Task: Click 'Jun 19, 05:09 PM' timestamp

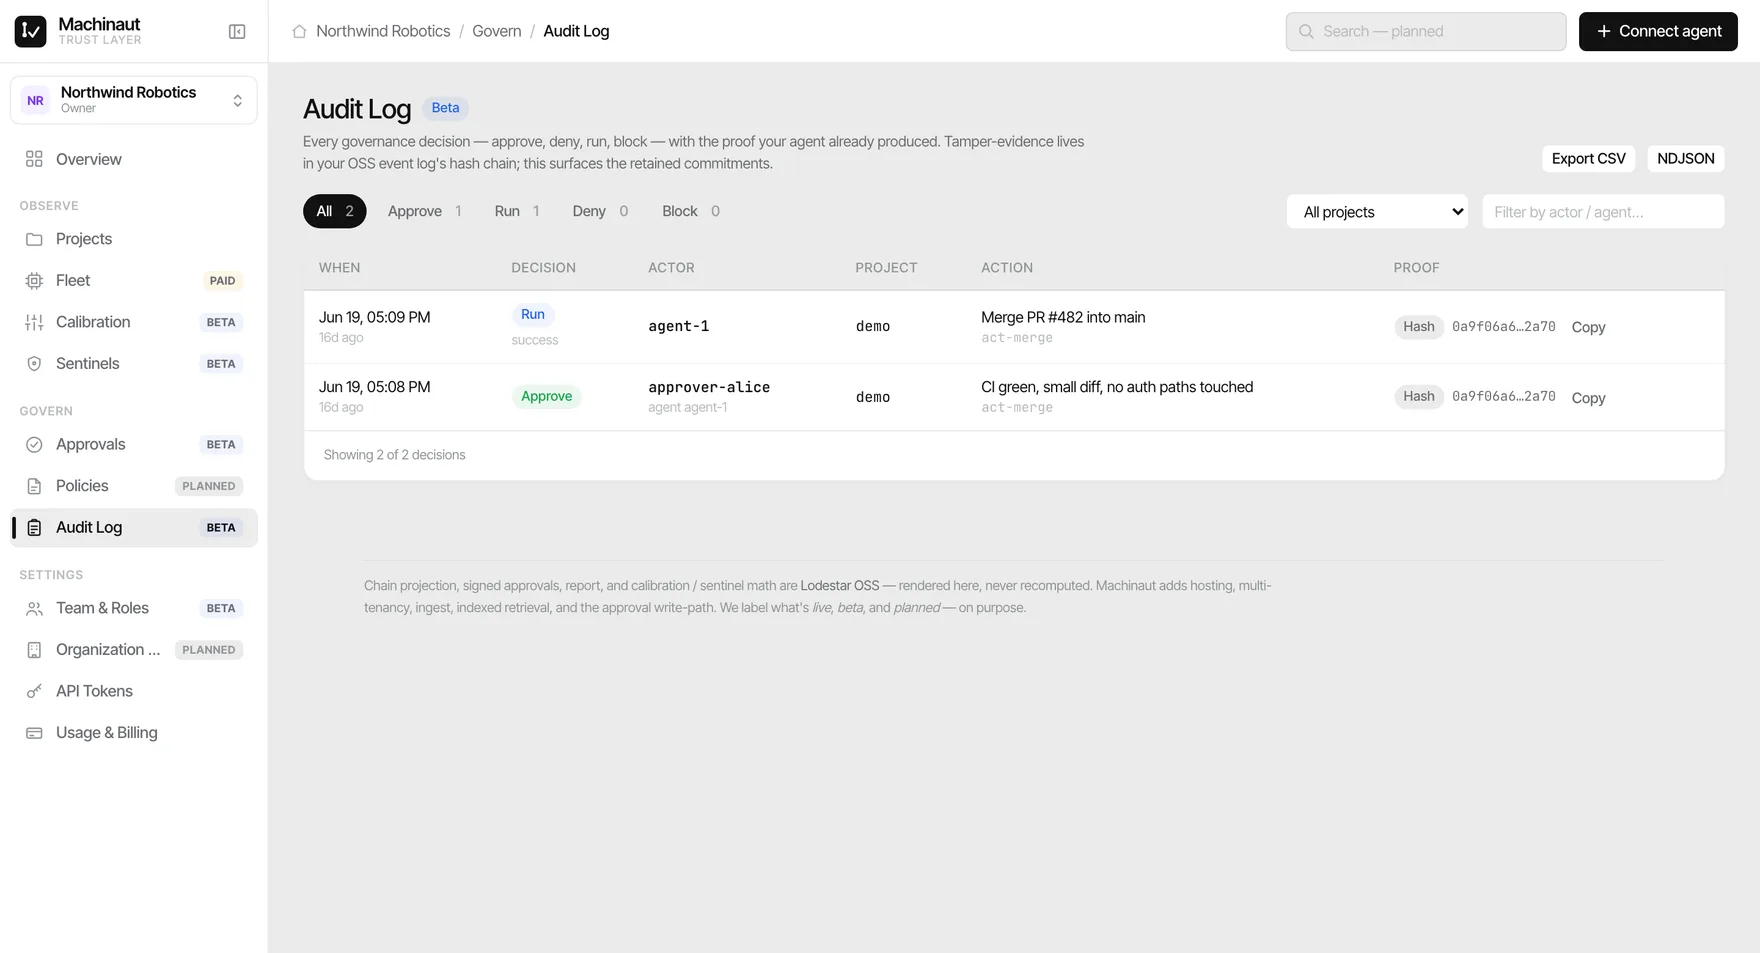Action: tap(375, 318)
